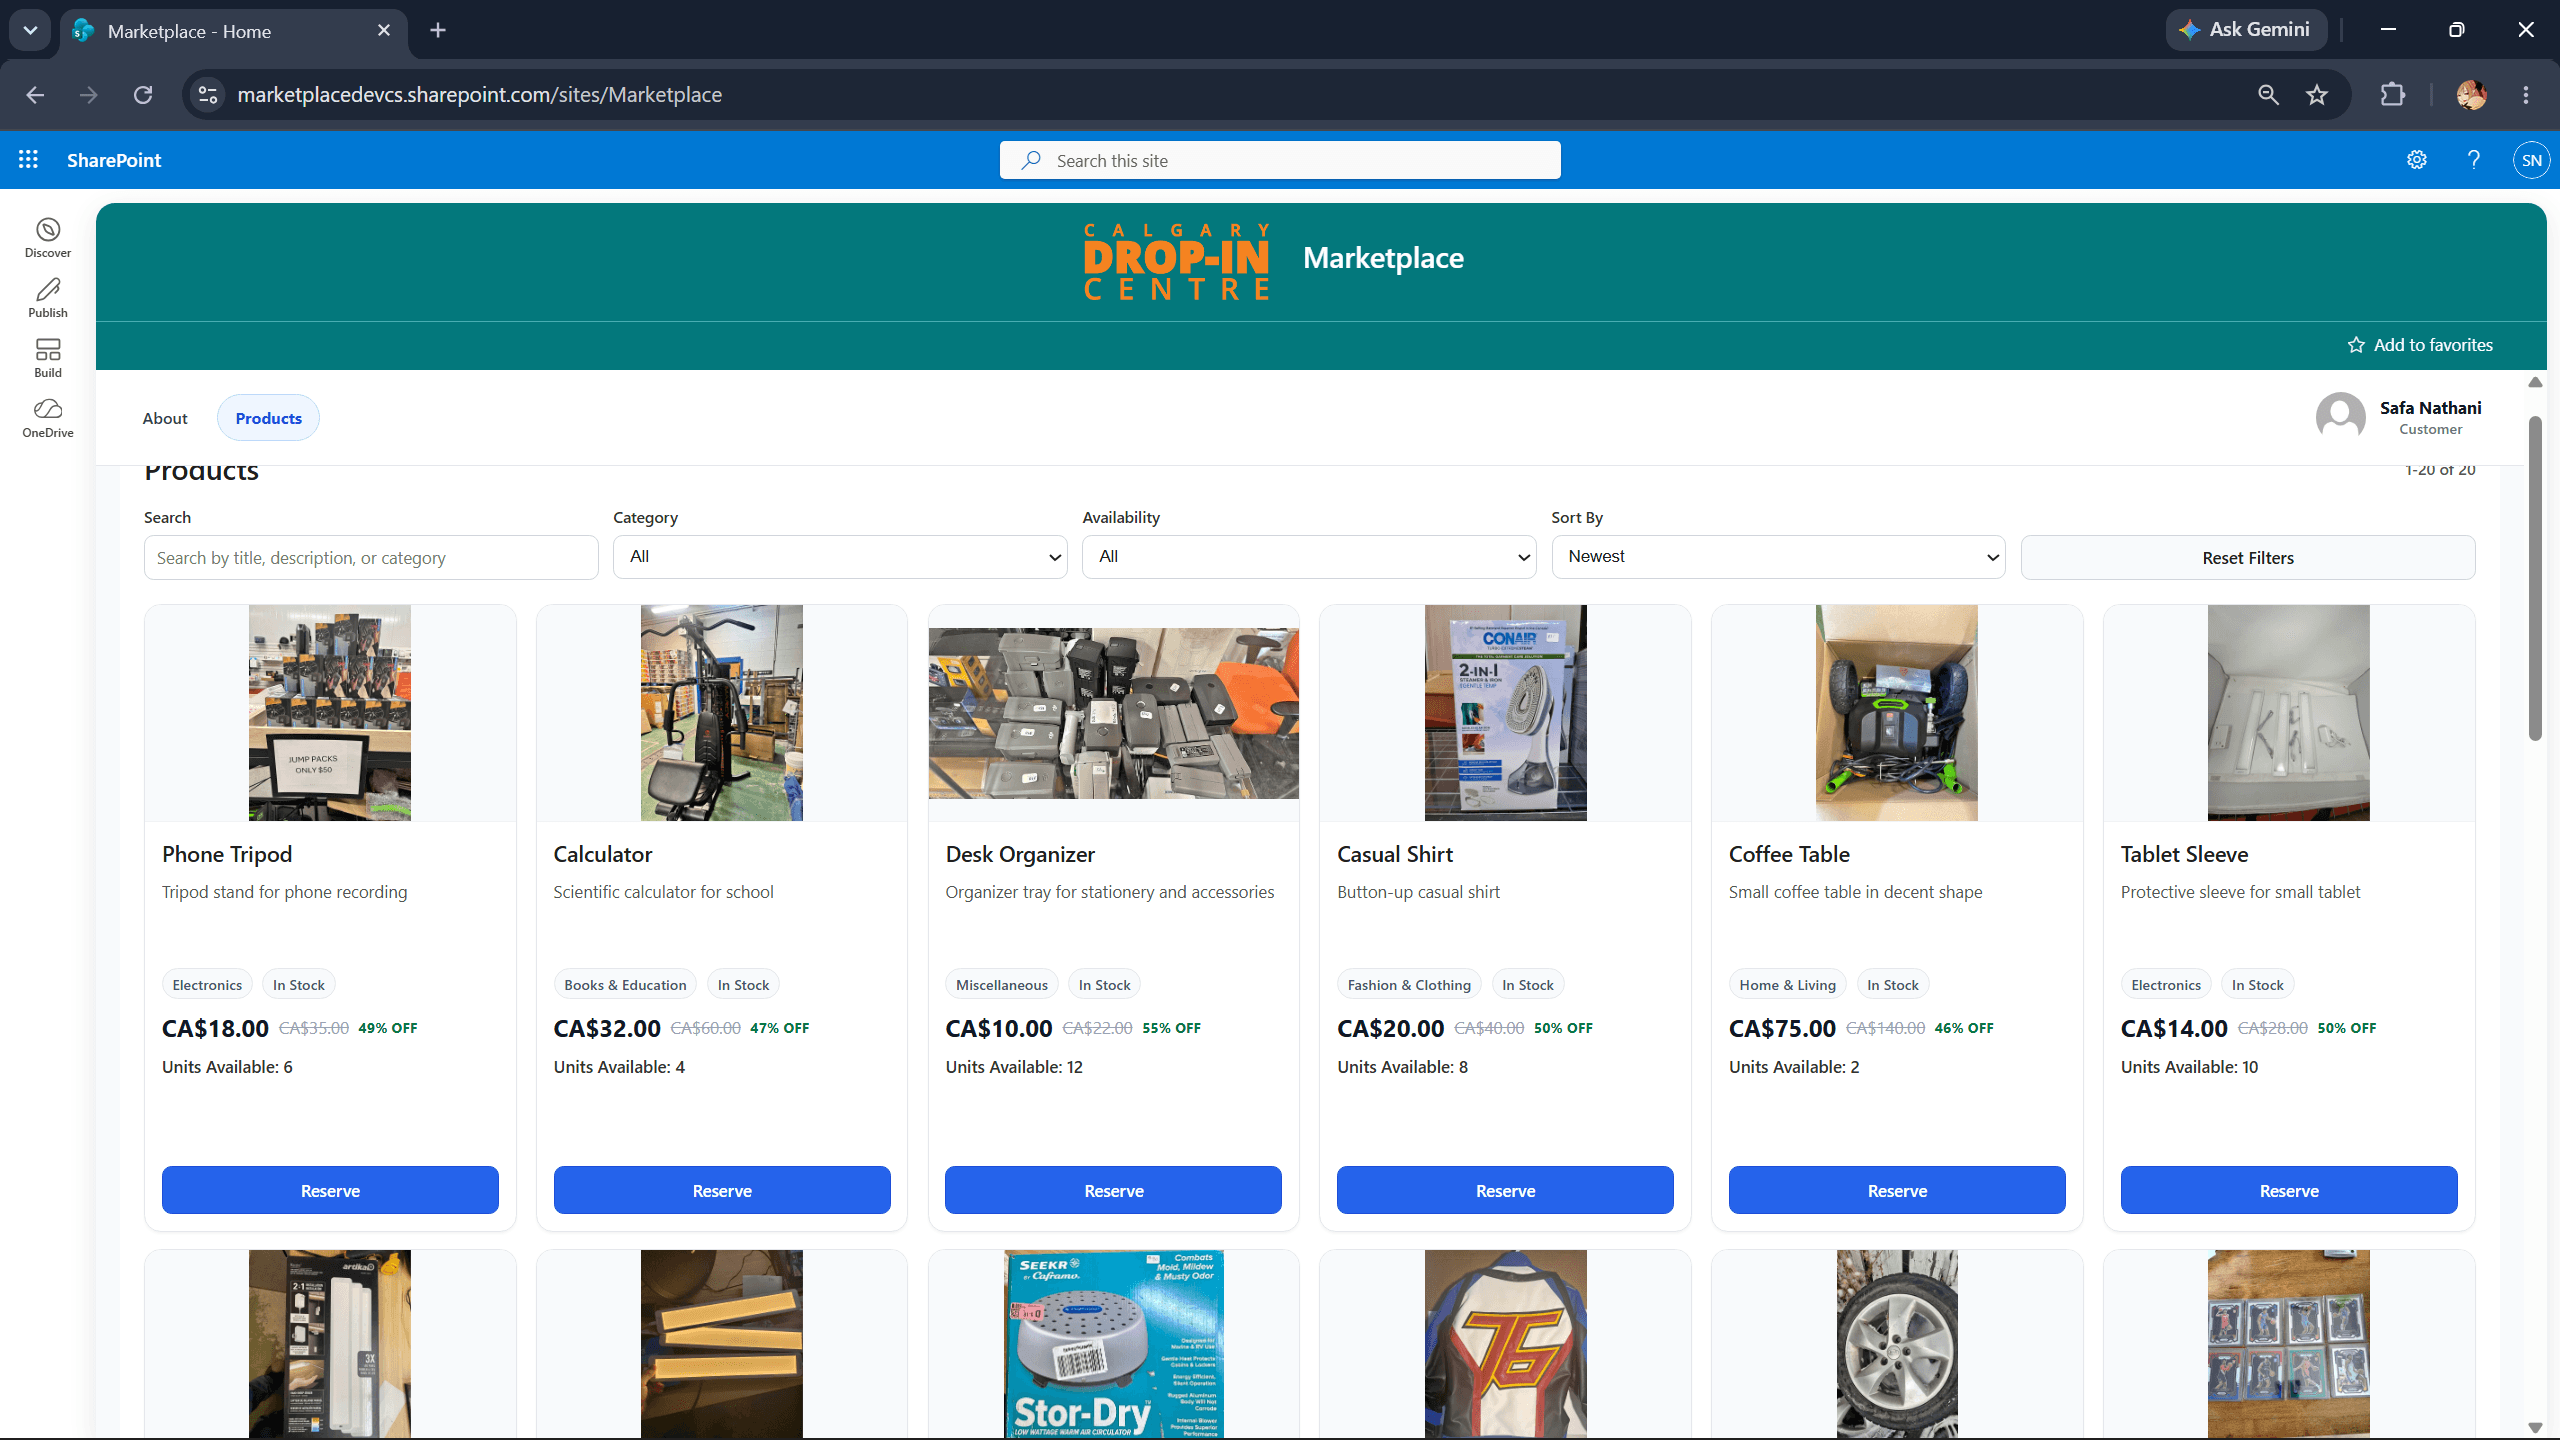Click the product search by title field
The width and height of the screenshot is (2560, 1440).
pyautogui.click(x=371, y=557)
